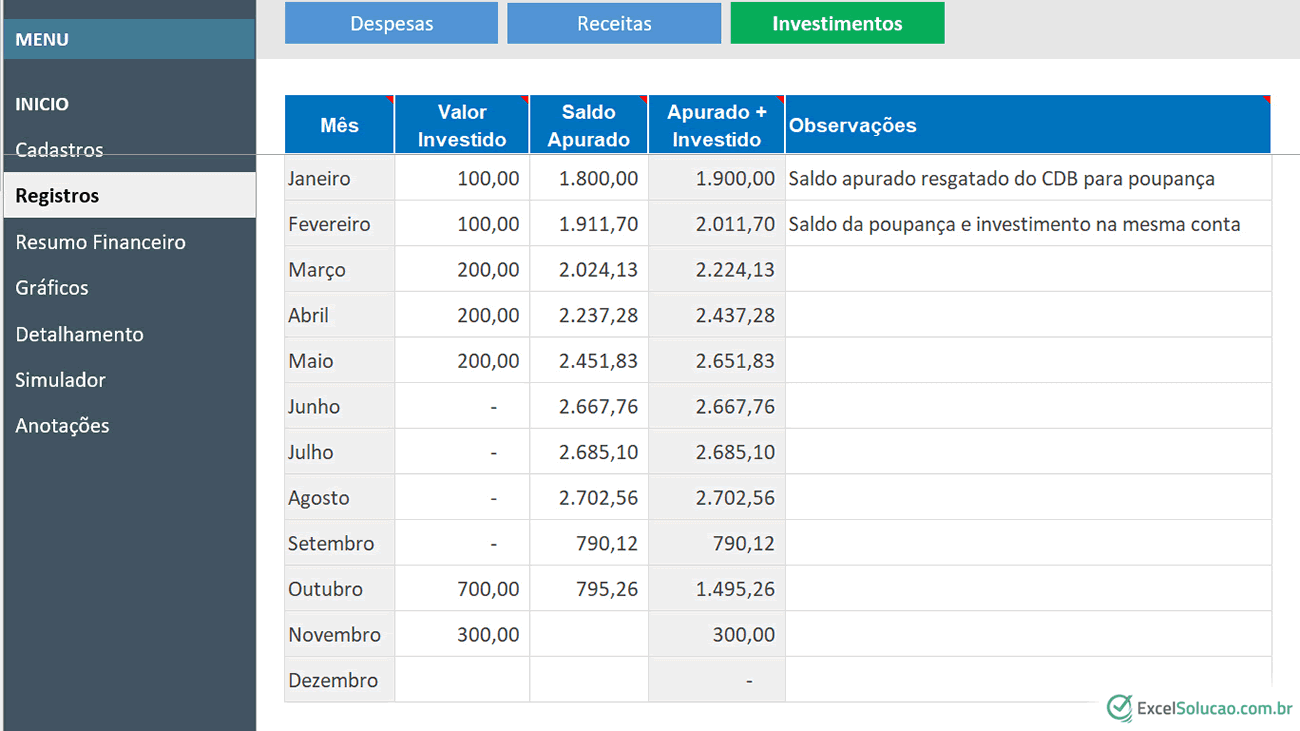The image size is (1300, 731).
Task: Select Janeiro Saldo Apurado 1.800,00
Action: pyautogui.click(x=589, y=178)
